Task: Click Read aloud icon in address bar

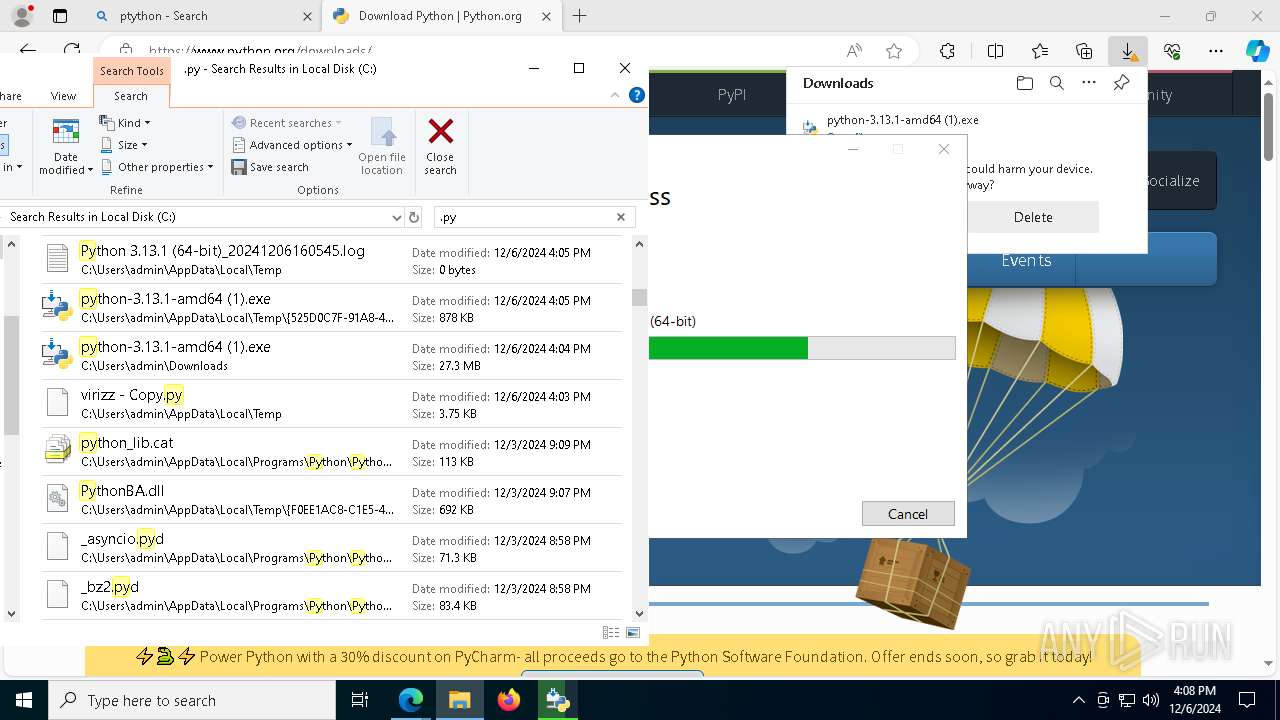Action: 854,51
